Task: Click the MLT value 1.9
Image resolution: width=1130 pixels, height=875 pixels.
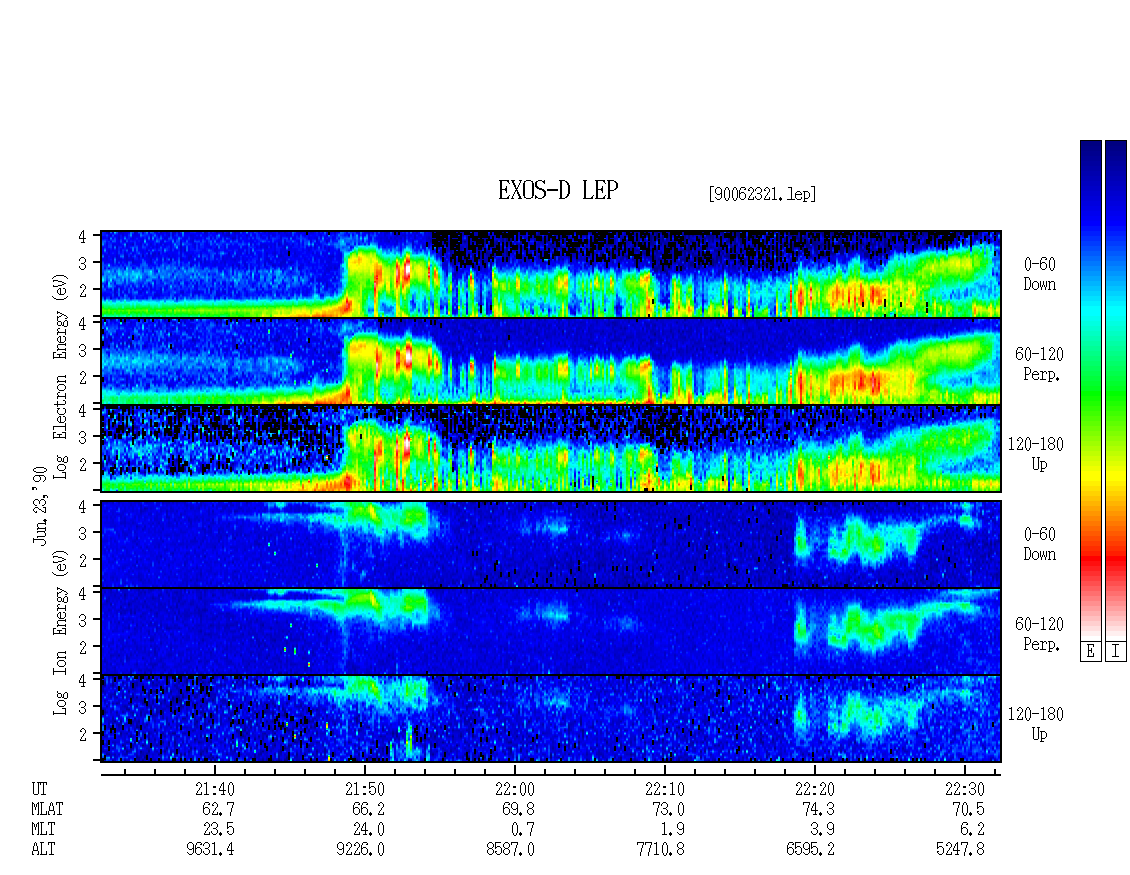Action: [x=672, y=830]
